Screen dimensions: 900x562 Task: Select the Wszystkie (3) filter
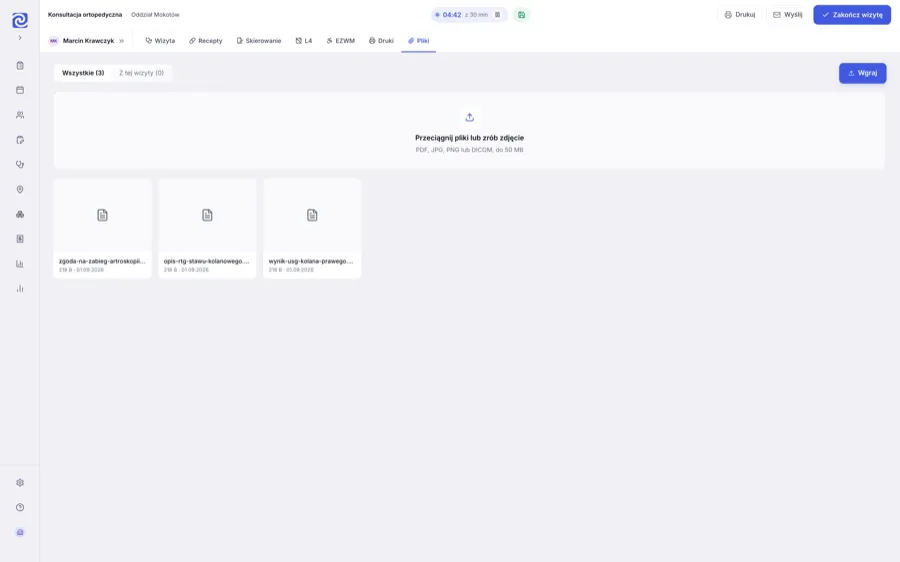coord(83,73)
